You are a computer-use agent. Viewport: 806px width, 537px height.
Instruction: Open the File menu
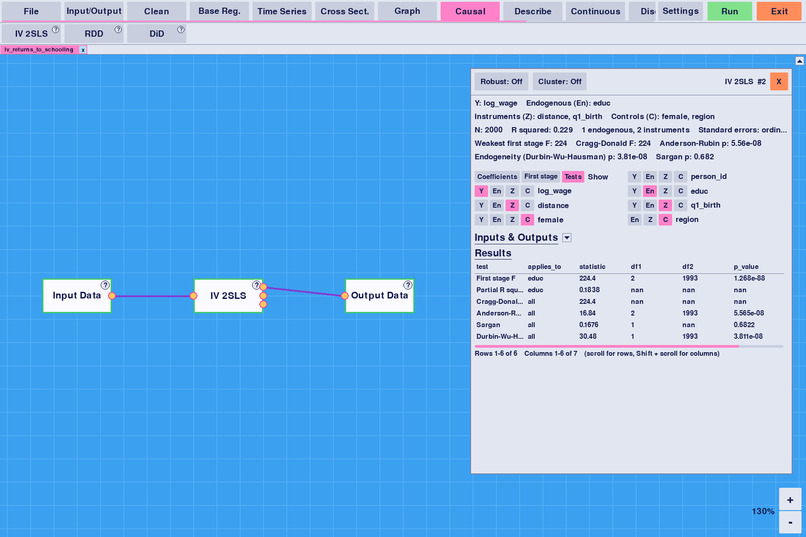click(31, 11)
